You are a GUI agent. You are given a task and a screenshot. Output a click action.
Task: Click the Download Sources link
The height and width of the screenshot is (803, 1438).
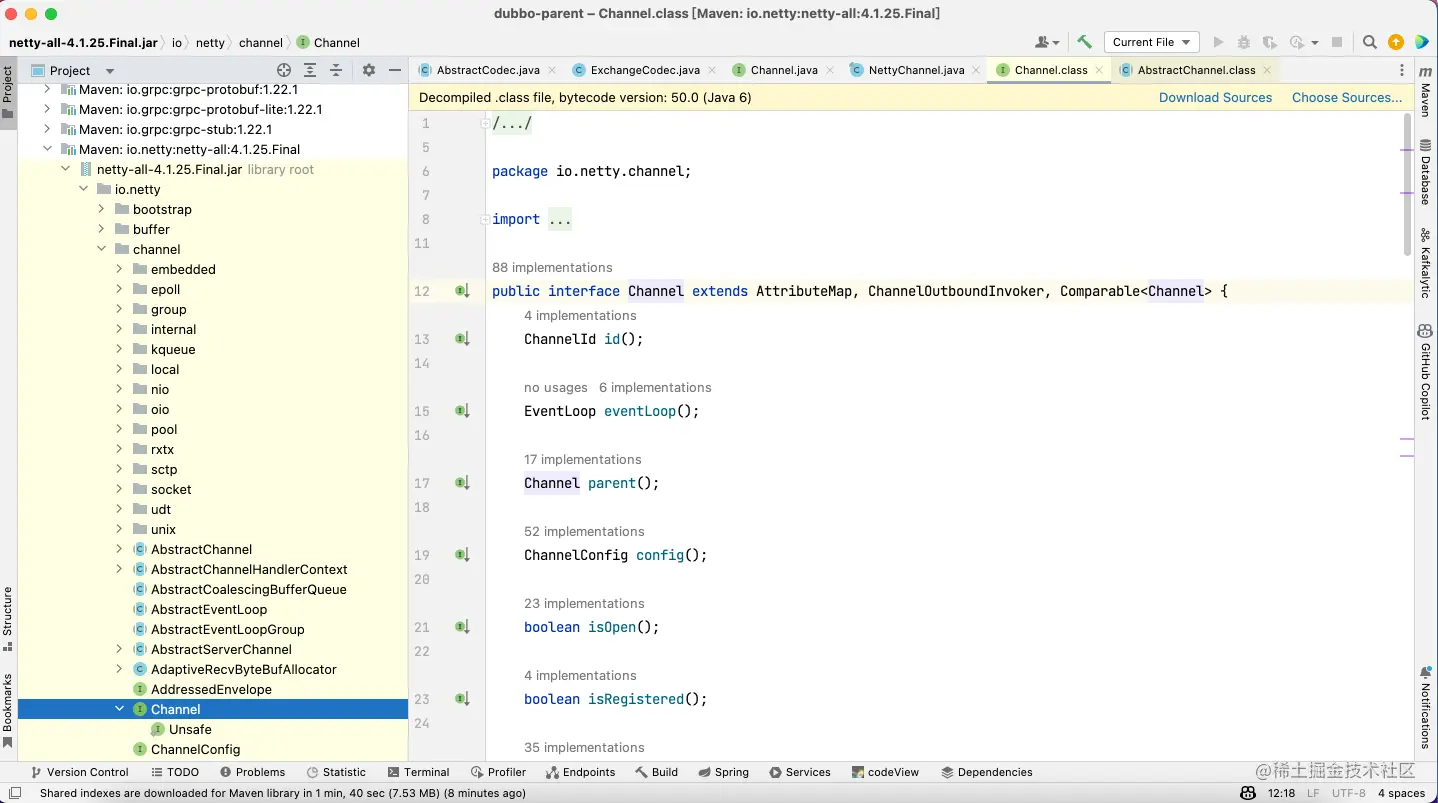tap(1215, 97)
